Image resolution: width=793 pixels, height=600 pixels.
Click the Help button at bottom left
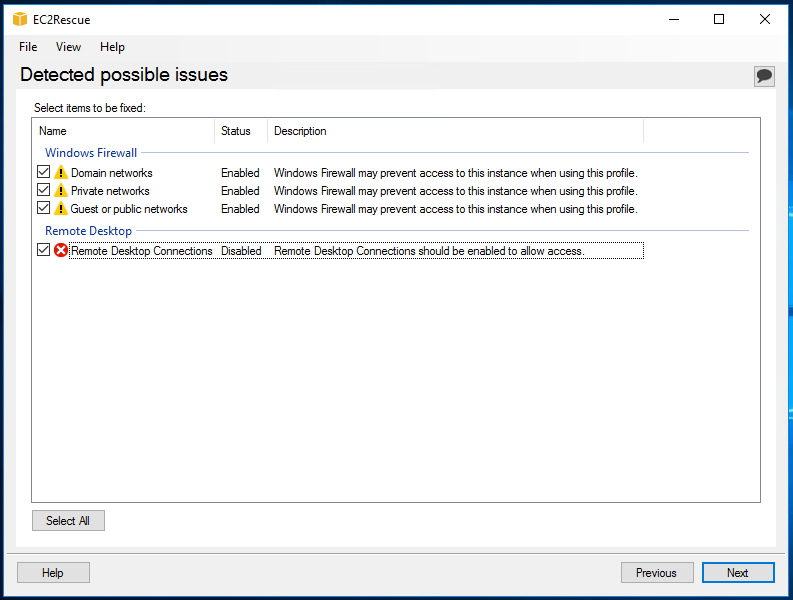point(53,573)
